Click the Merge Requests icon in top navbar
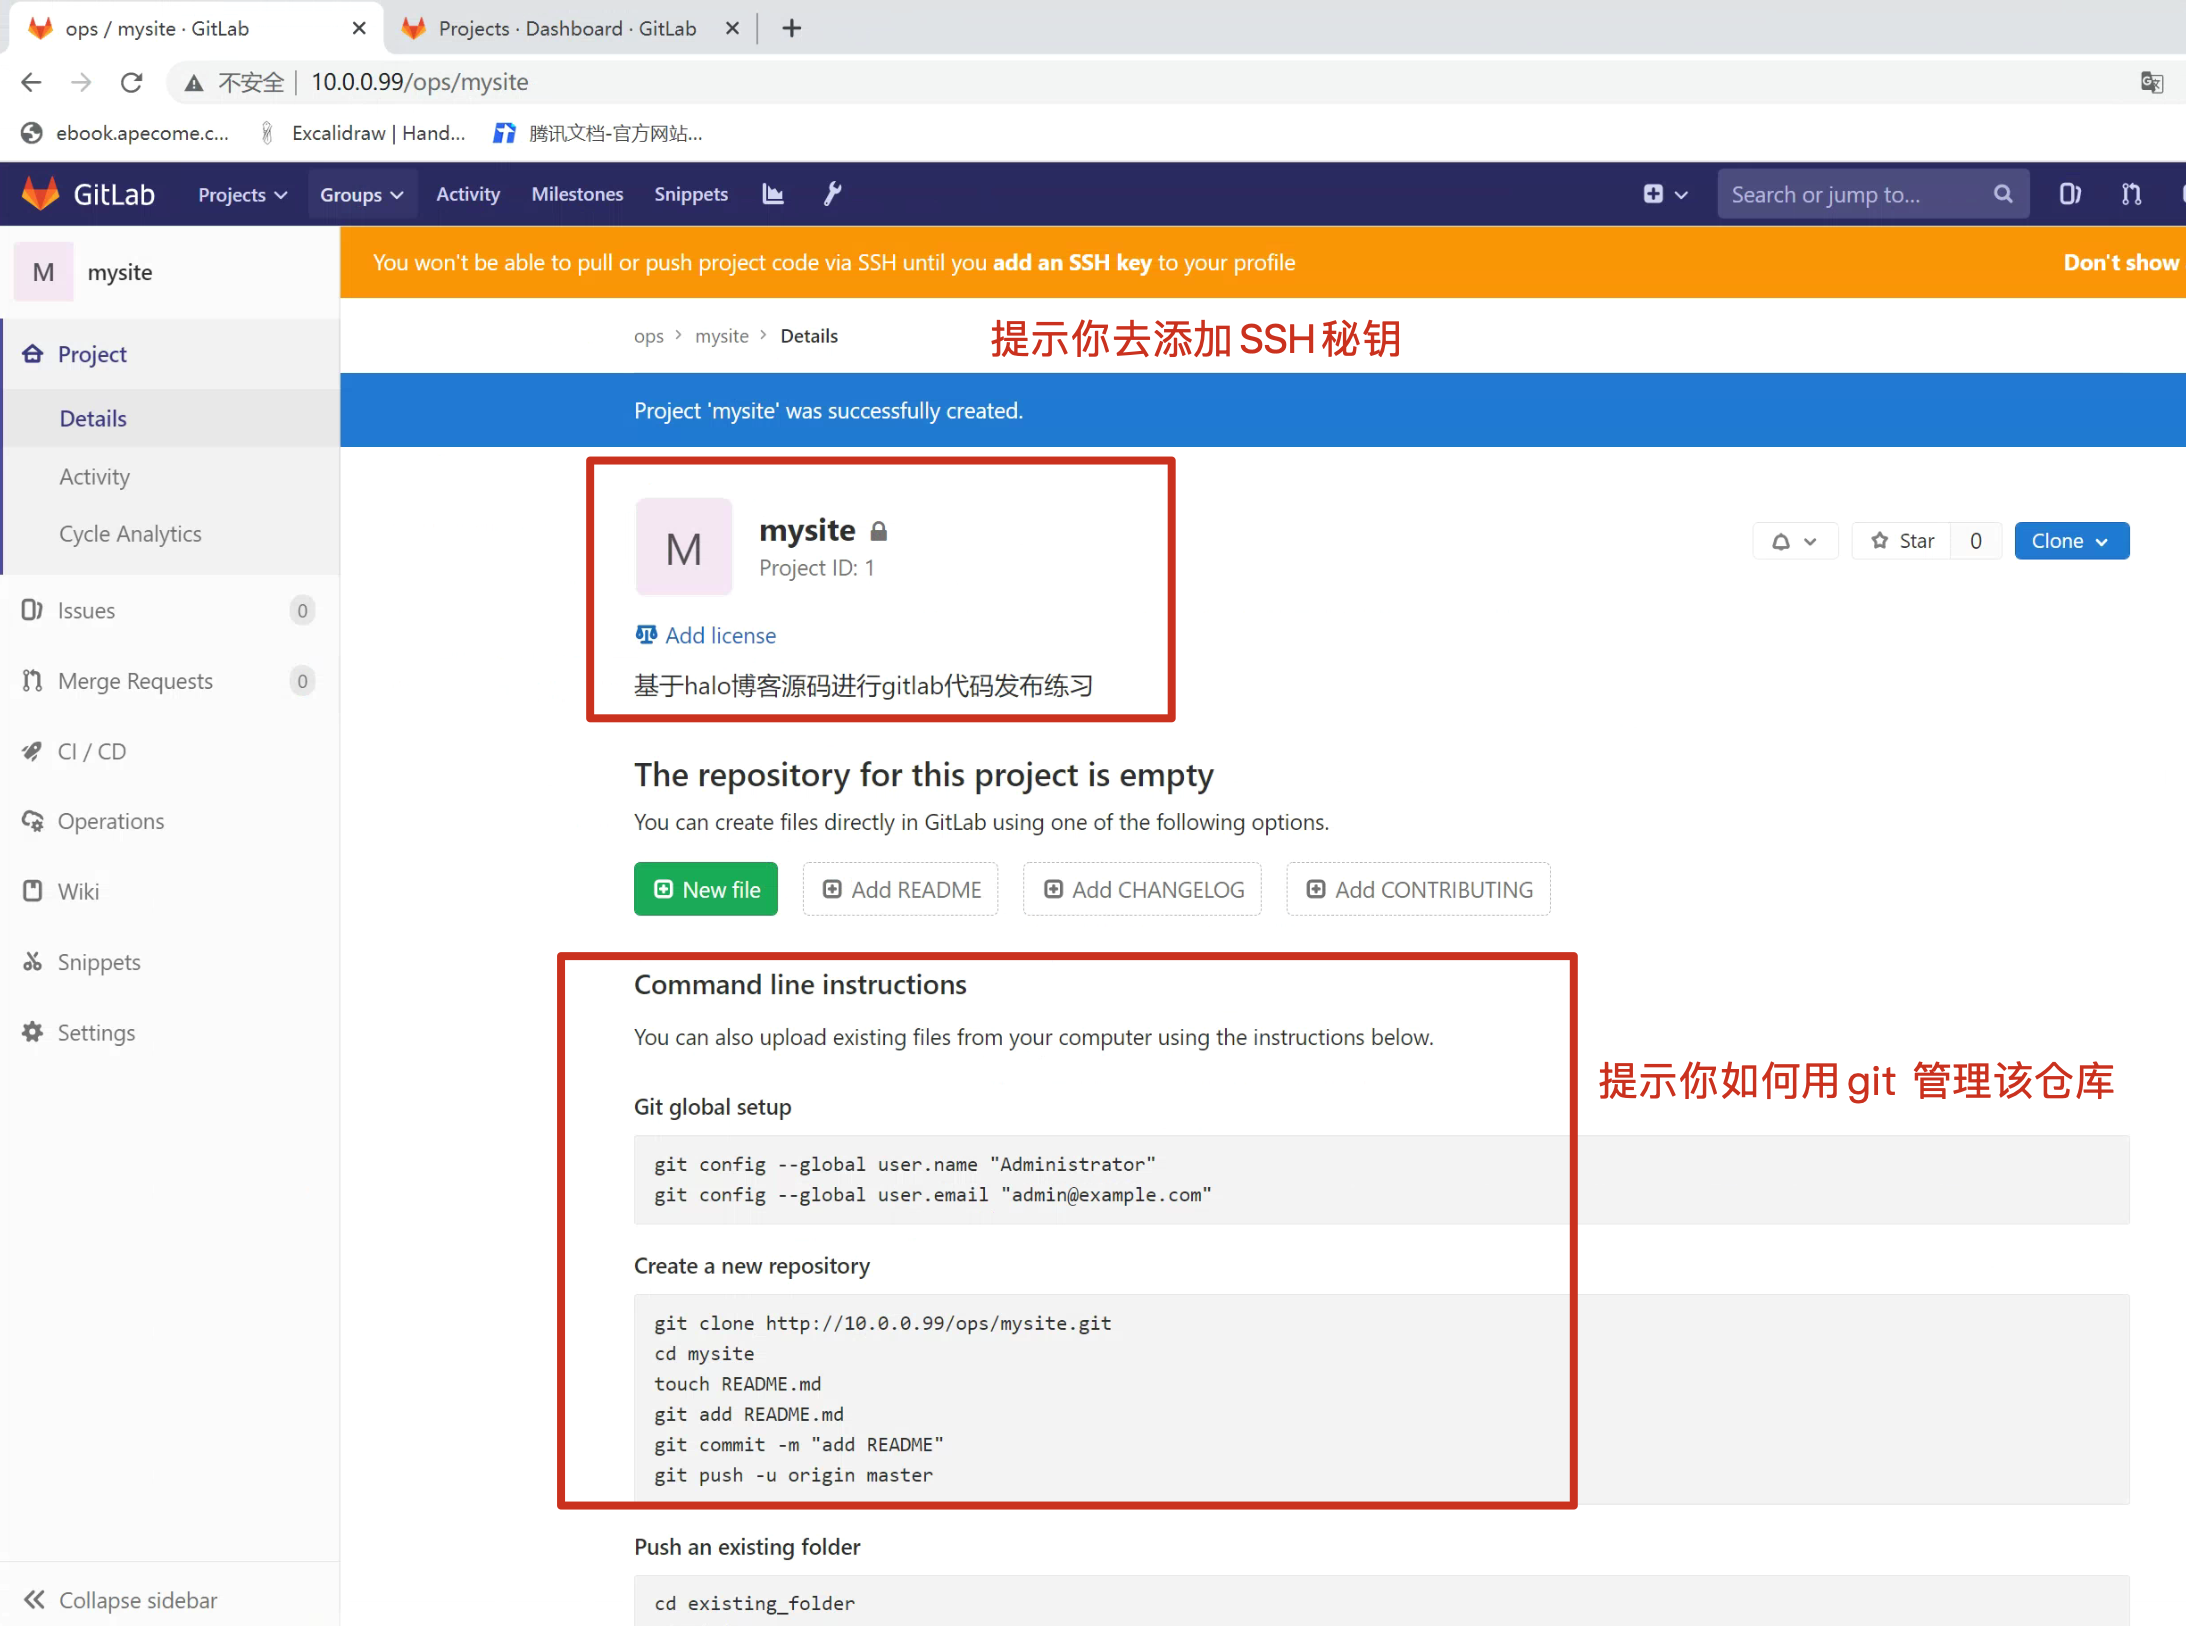Image resolution: width=2186 pixels, height=1626 pixels. [x=2131, y=194]
